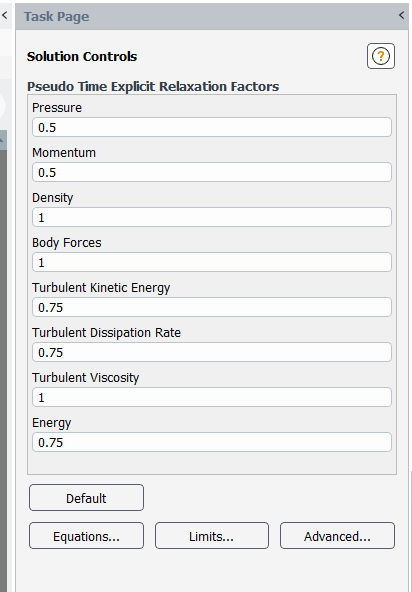Screen dimensions: 412x592
Task: Focus the Energy relaxation factor field
Action: point(212,442)
